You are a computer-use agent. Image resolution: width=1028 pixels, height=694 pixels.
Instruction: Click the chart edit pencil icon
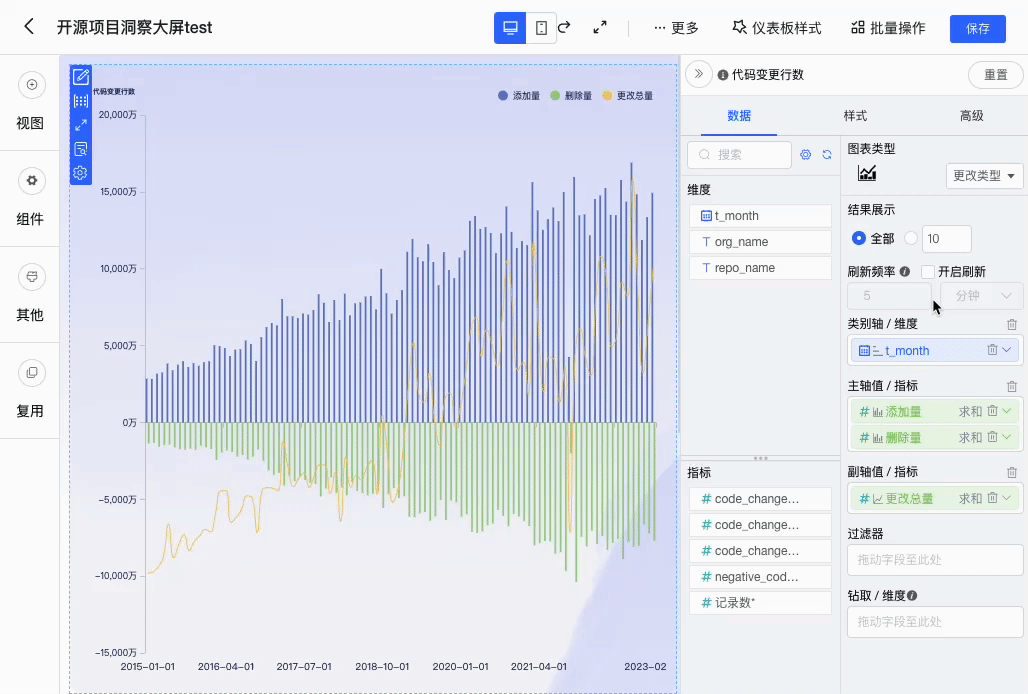(x=81, y=77)
